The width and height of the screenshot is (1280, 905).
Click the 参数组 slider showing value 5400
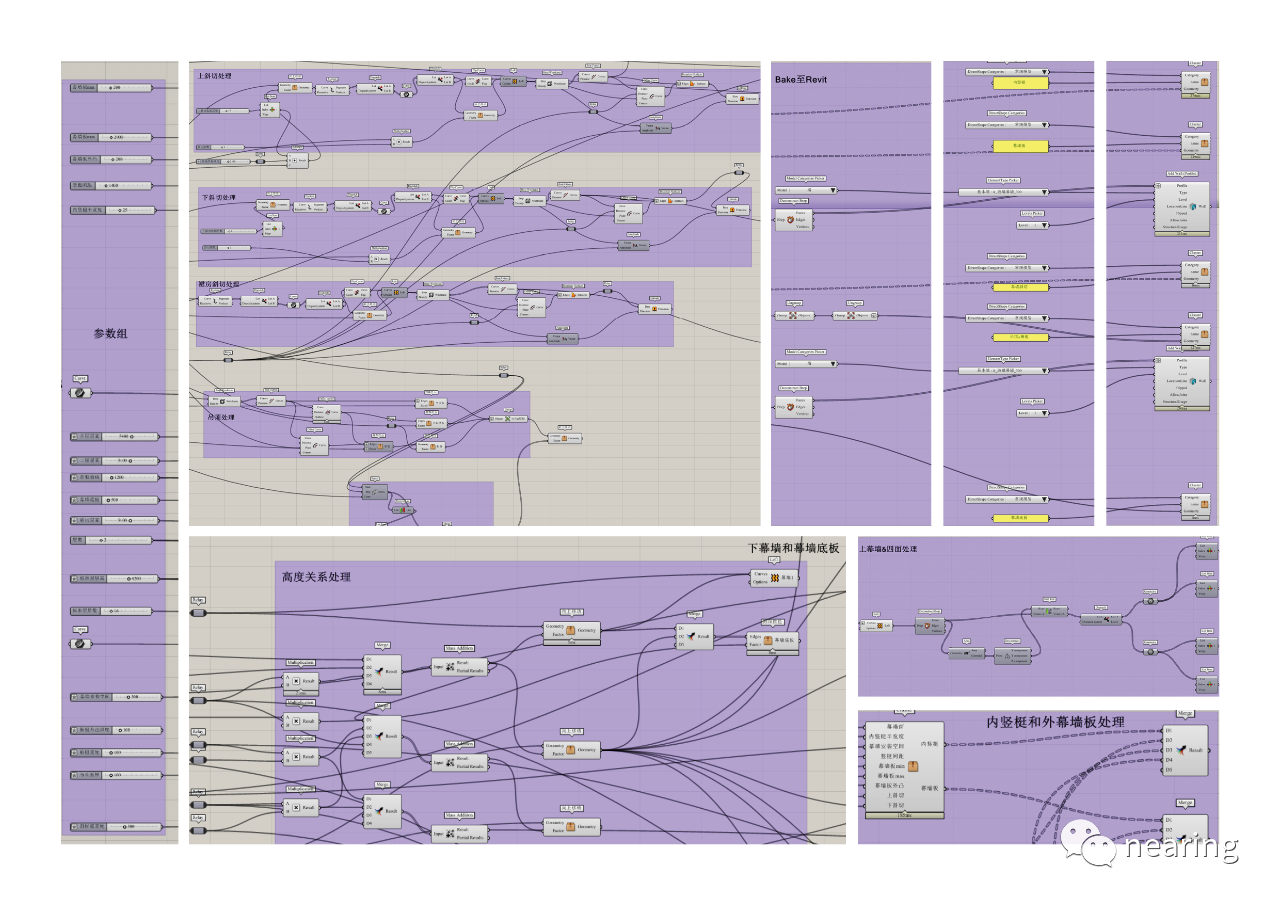click(114, 437)
